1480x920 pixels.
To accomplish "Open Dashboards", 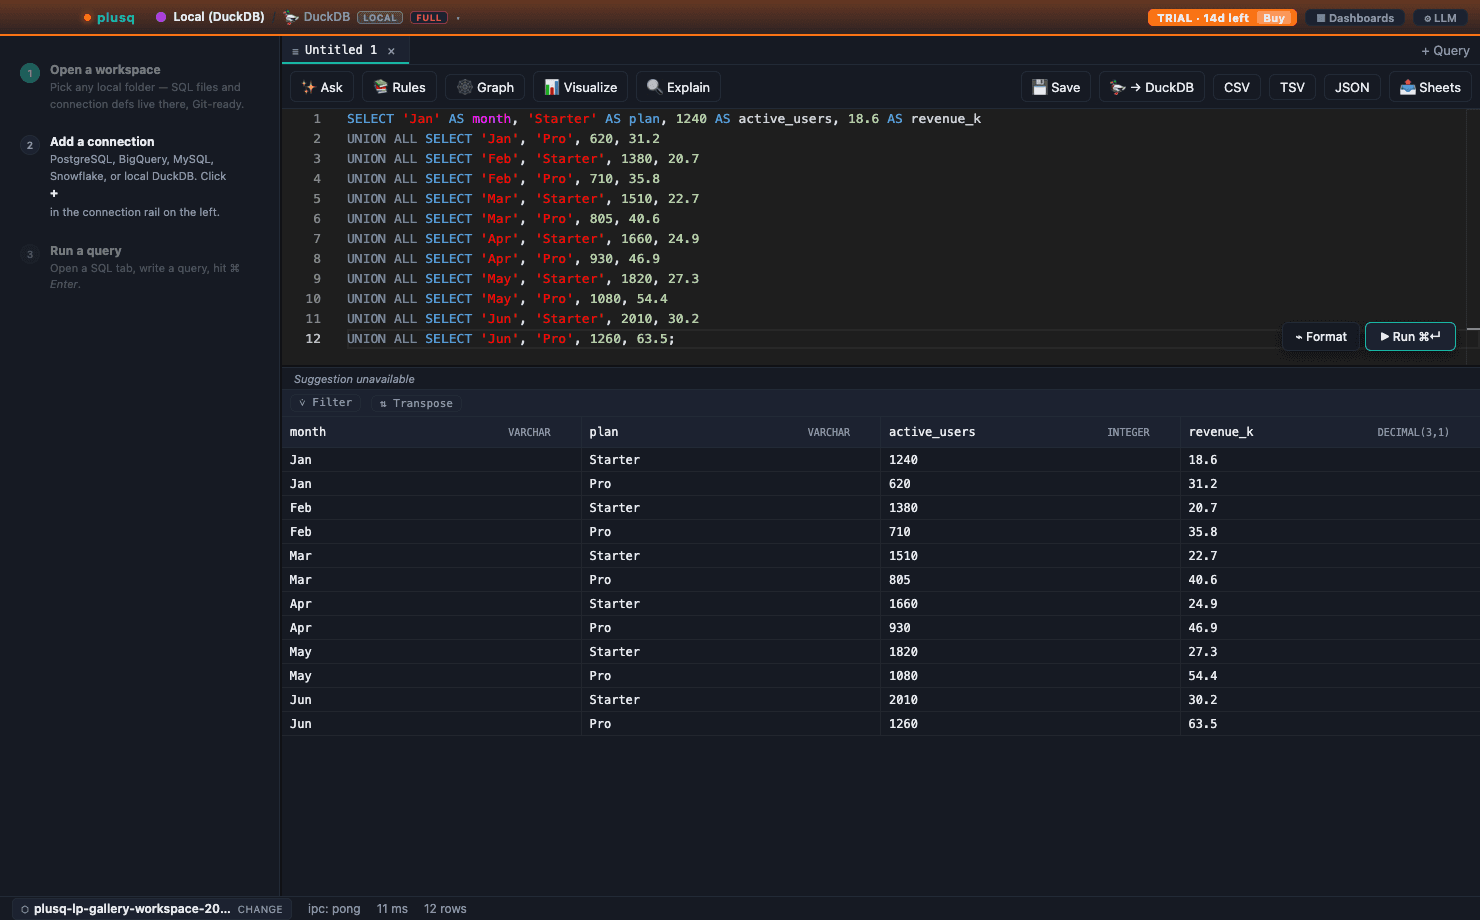I will click(1355, 18).
